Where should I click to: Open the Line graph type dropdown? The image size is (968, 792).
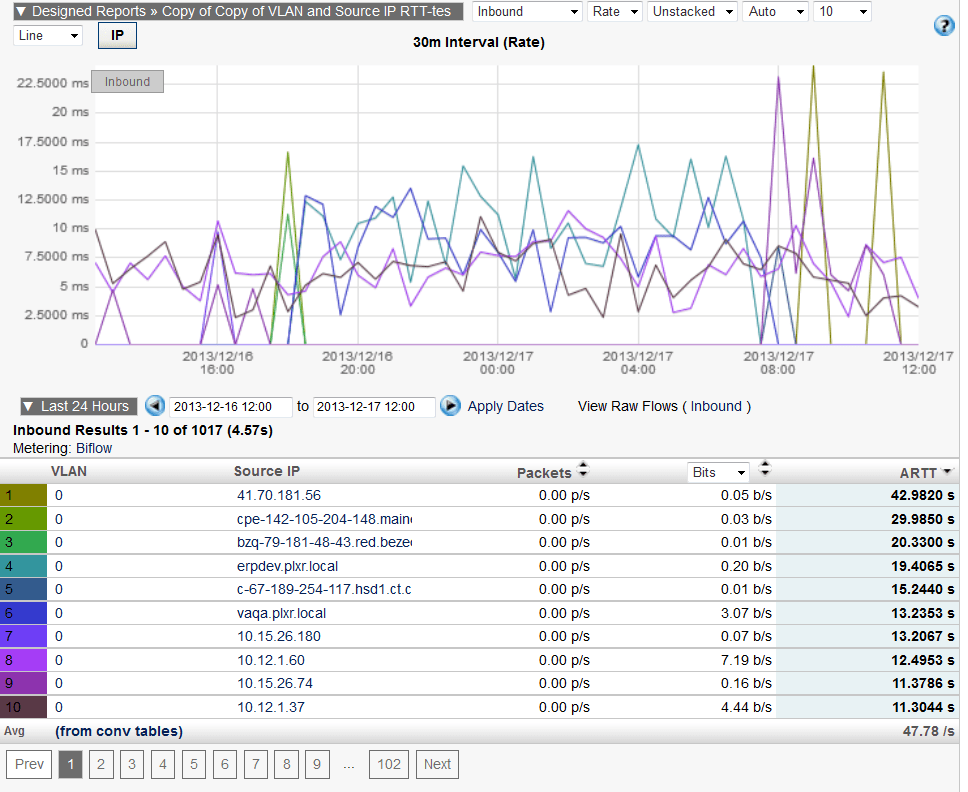48,35
